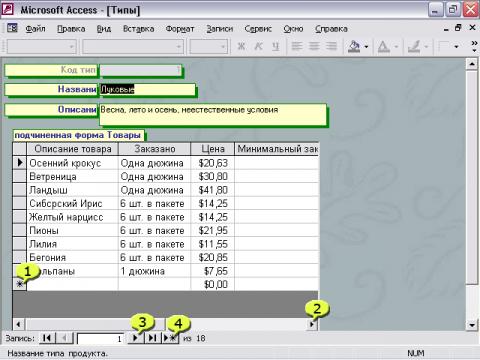Click main form scroll down arrow
Image resolution: width=480 pixels, height=360 pixels.
click(472, 325)
